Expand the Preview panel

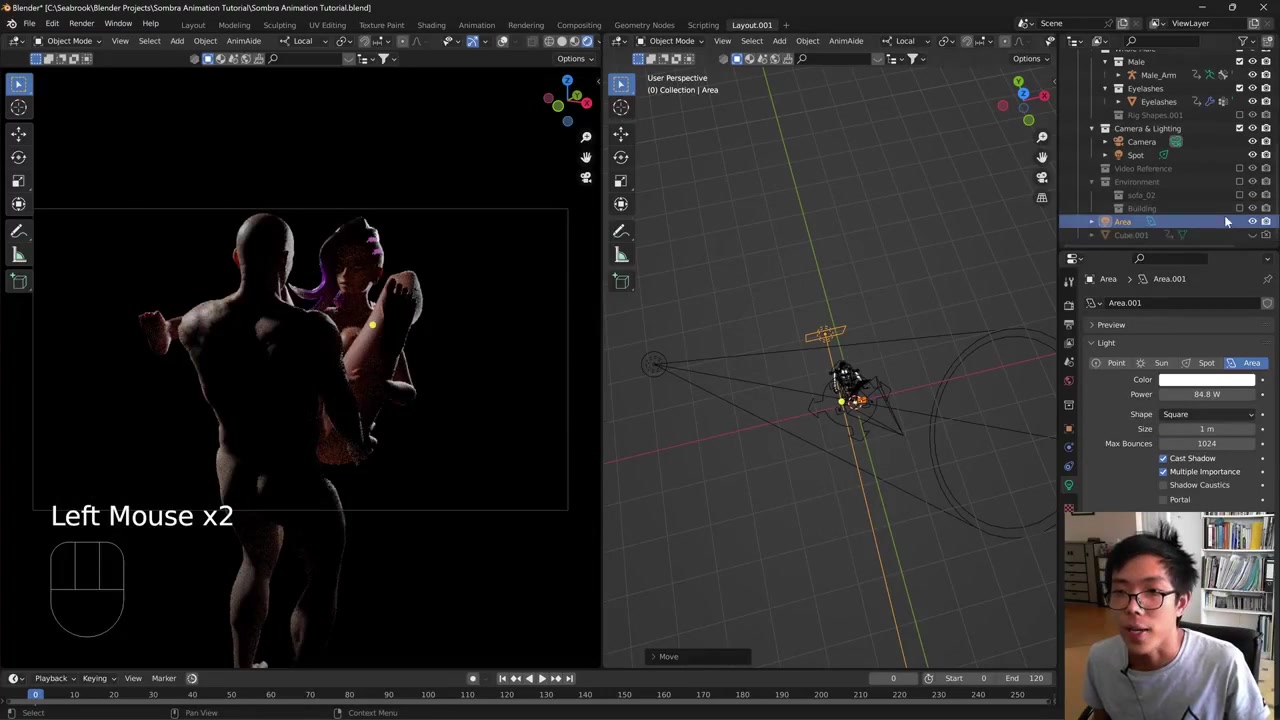point(1110,325)
